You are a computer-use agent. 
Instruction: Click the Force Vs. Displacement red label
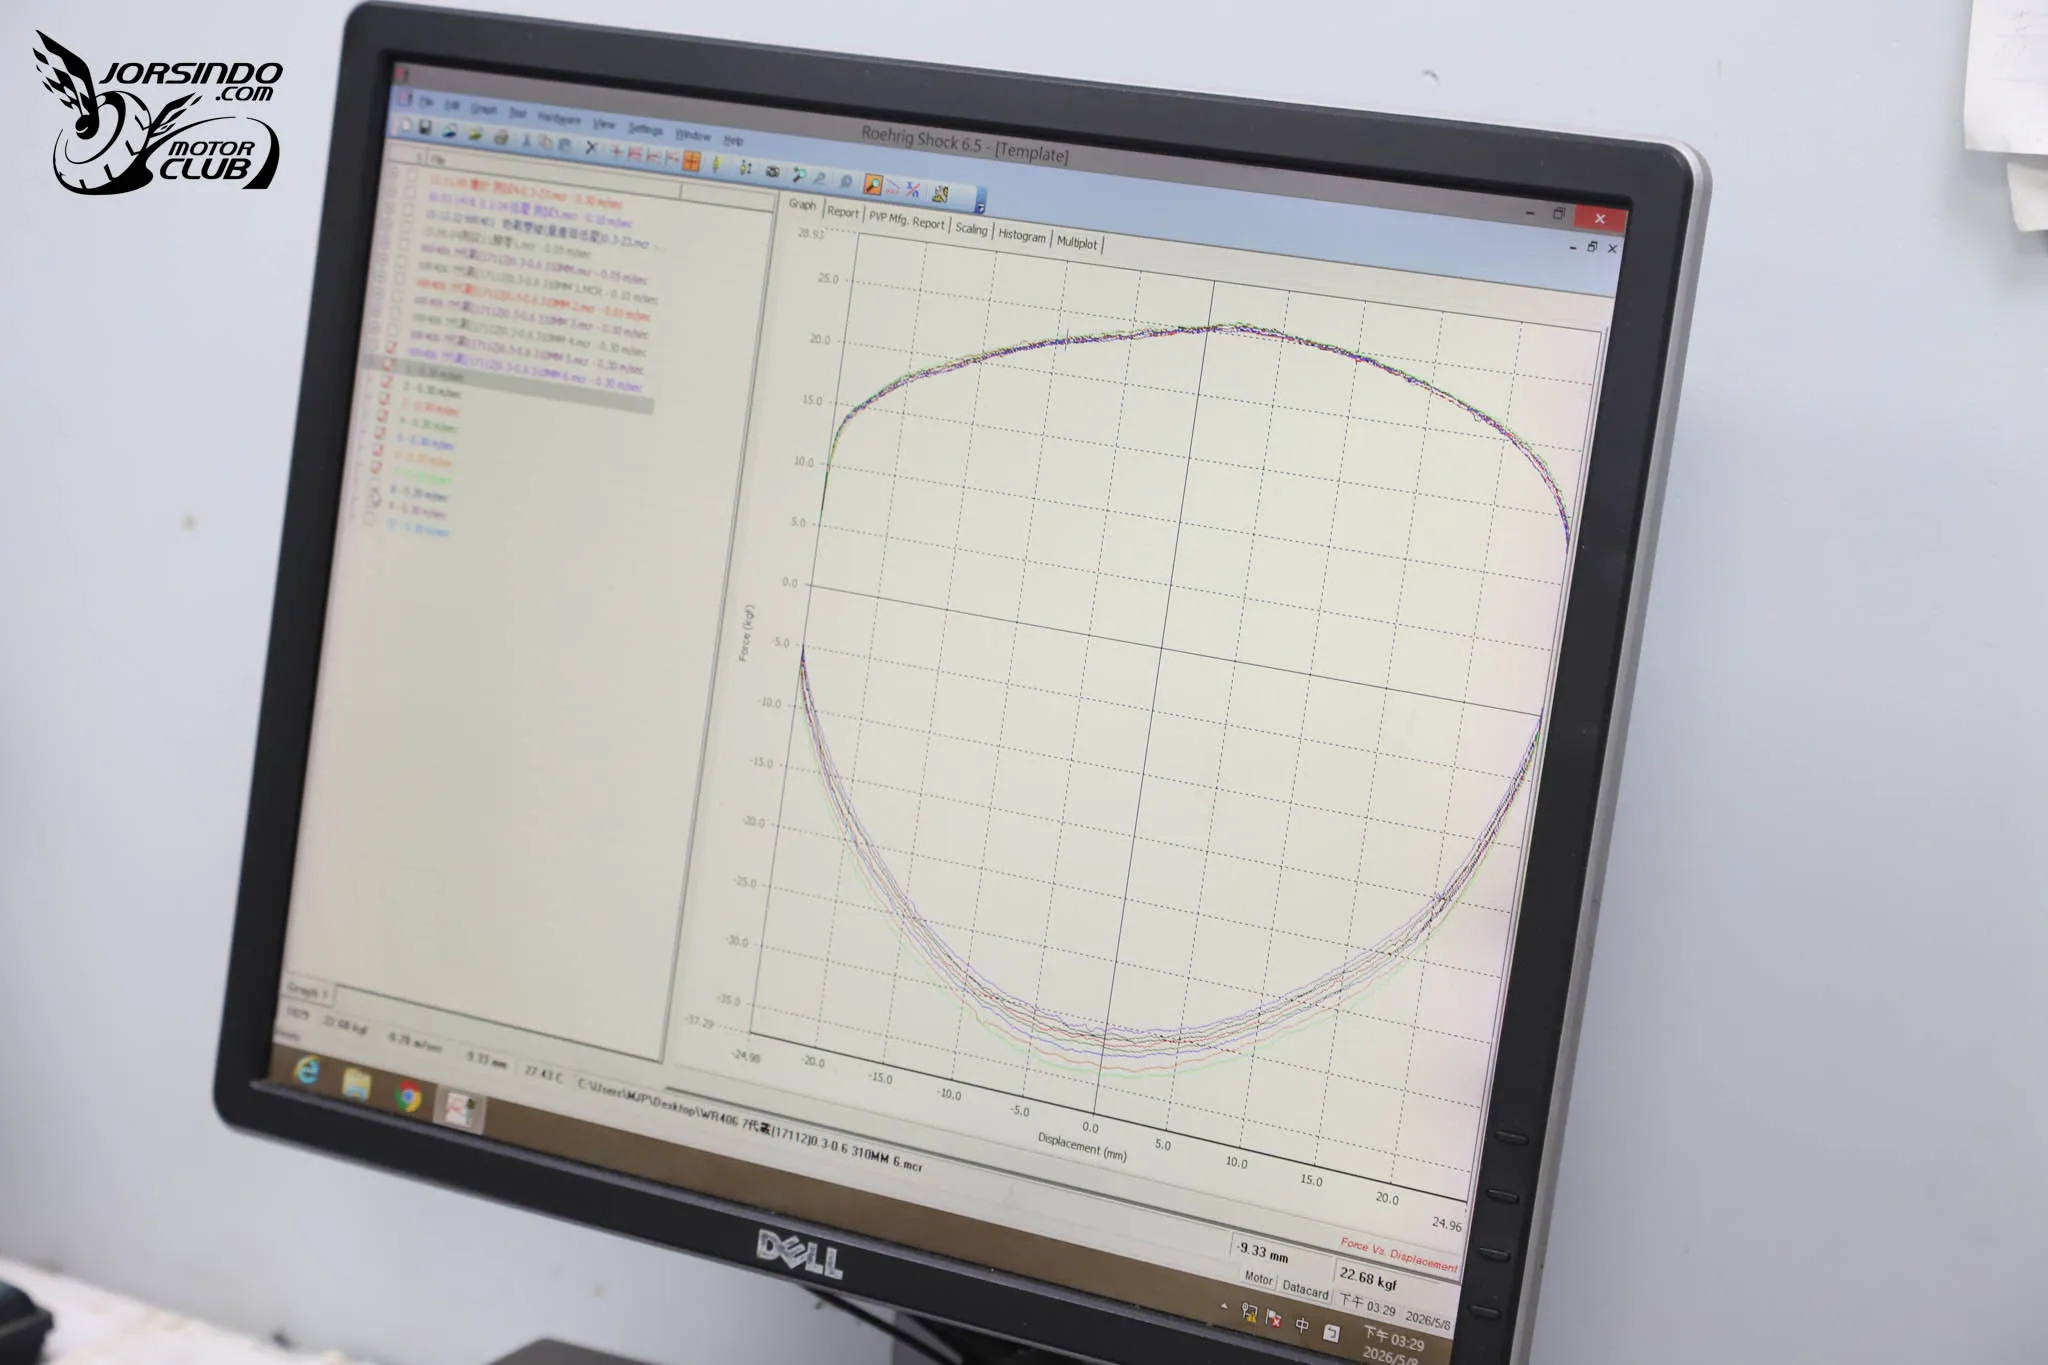coord(1399,1255)
